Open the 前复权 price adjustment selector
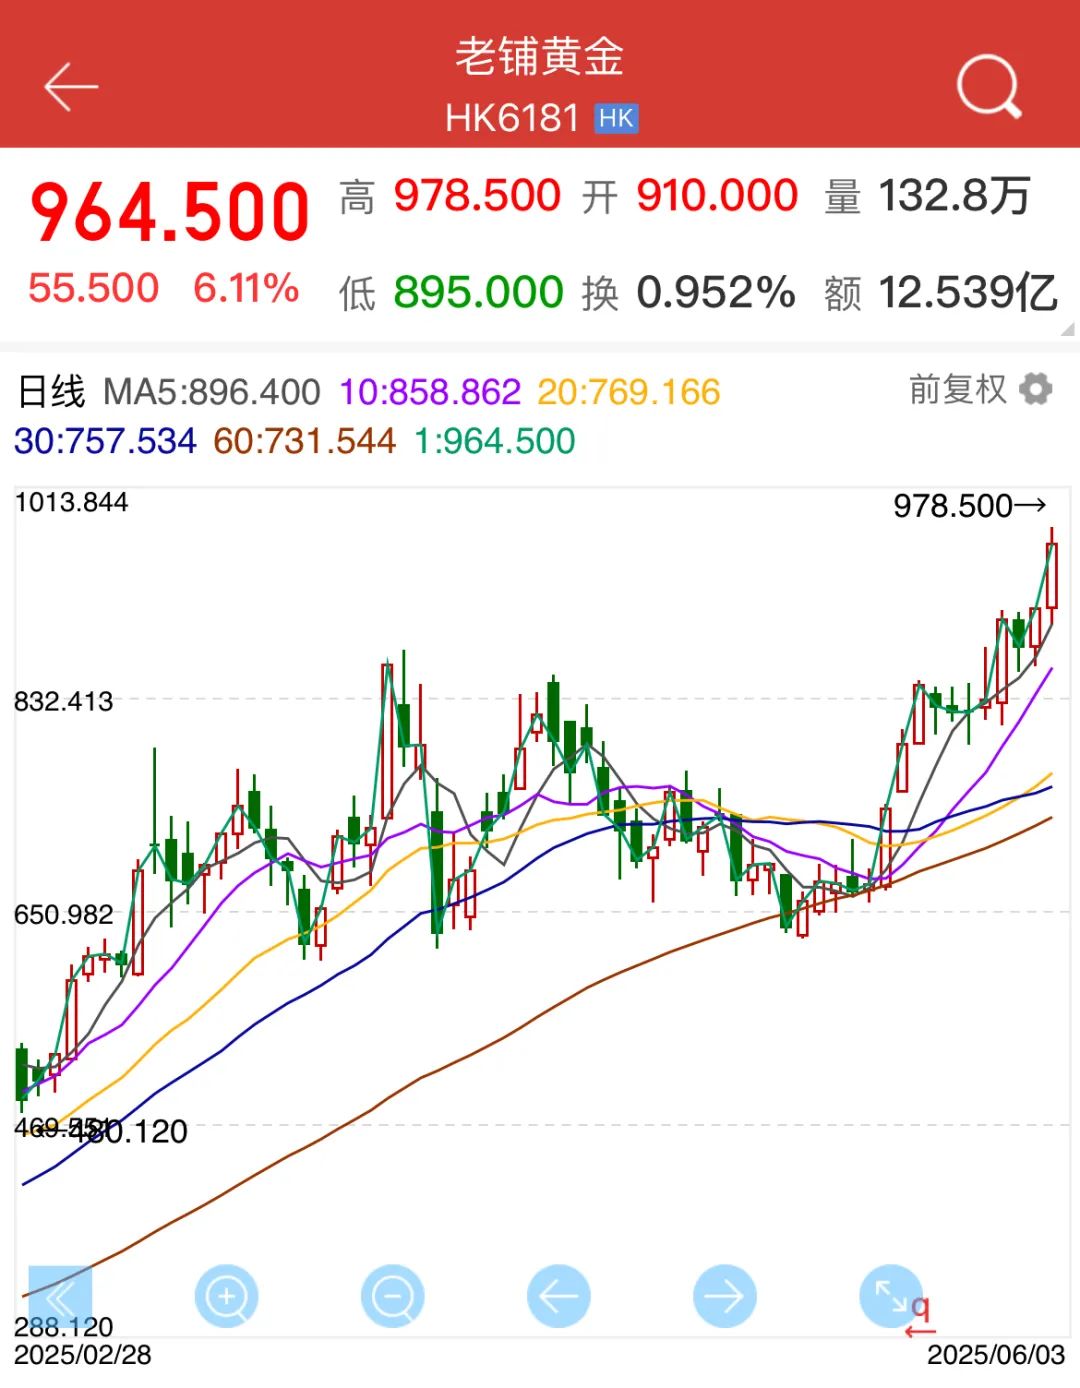The width and height of the screenshot is (1080, 1388). pyautogui.click(x=957, y=389)
